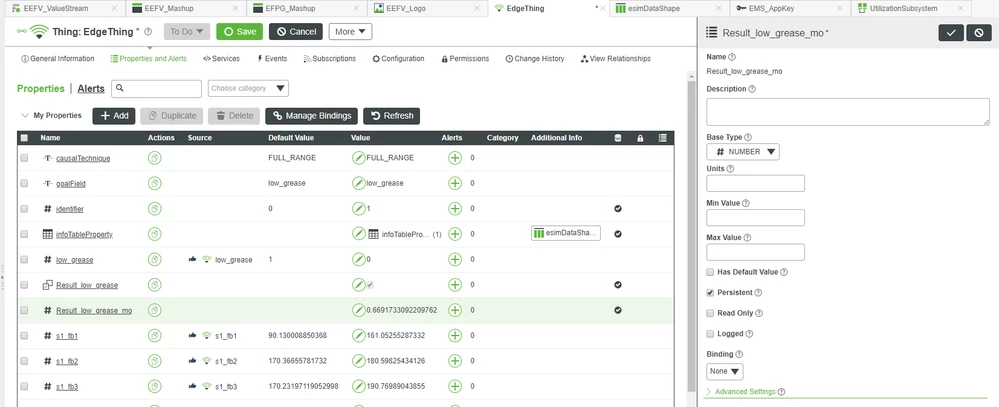The height and width of the screenshot is (407, 999).
Task: Uncheck the Persistent checkbox
Action: 710,293
